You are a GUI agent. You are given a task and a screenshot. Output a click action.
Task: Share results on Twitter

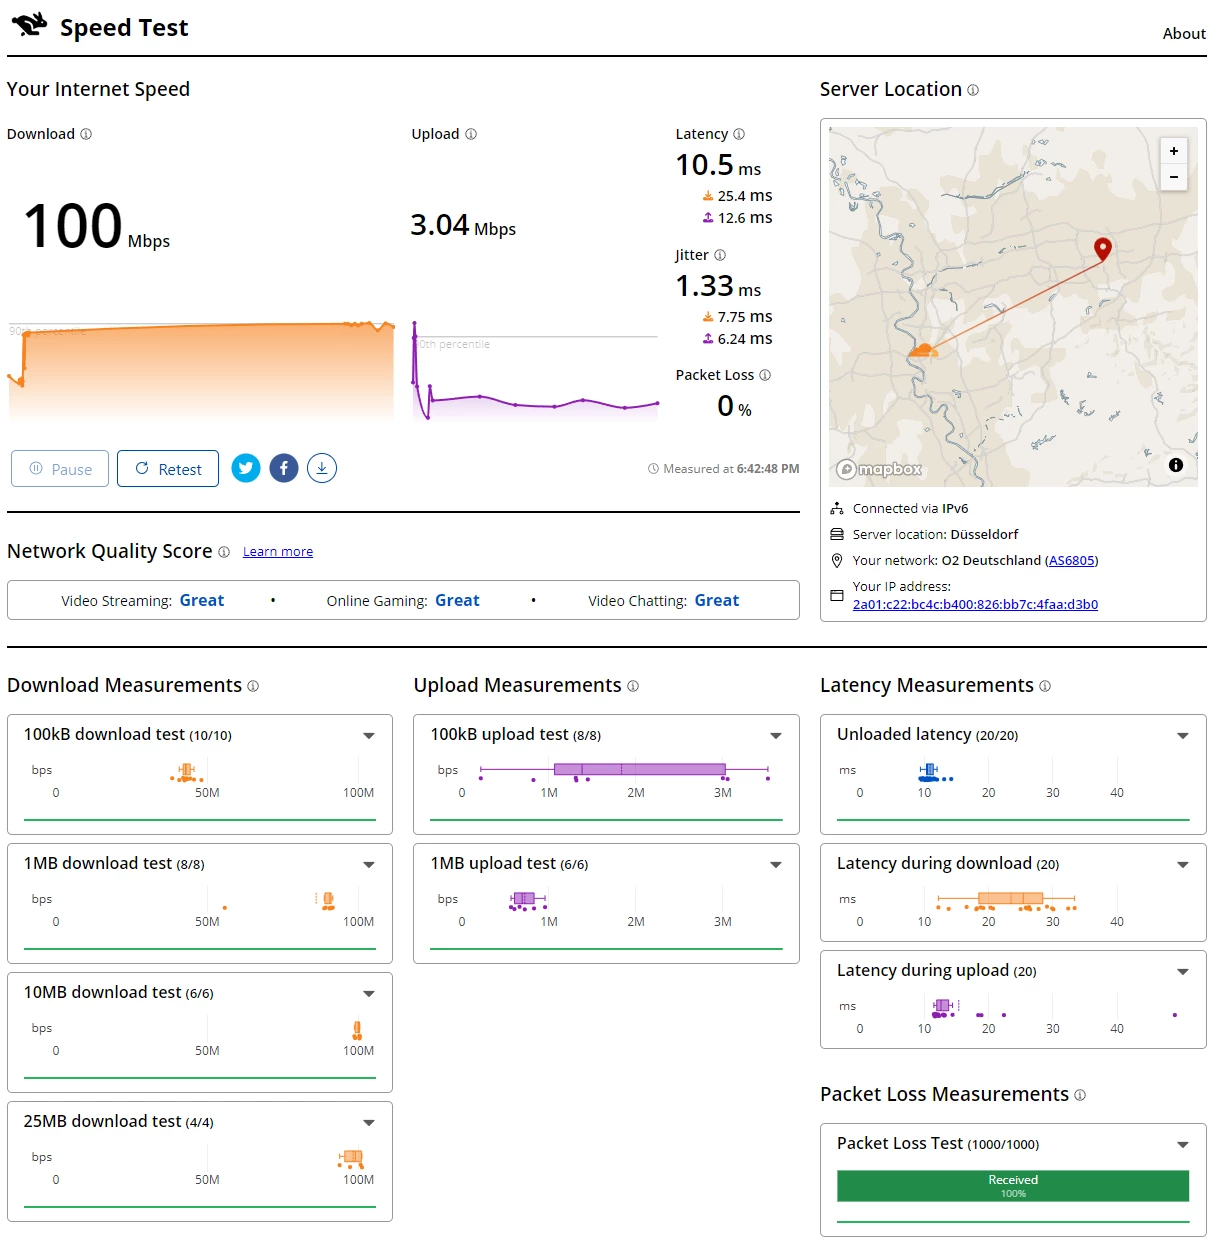(x=246, y=468)
